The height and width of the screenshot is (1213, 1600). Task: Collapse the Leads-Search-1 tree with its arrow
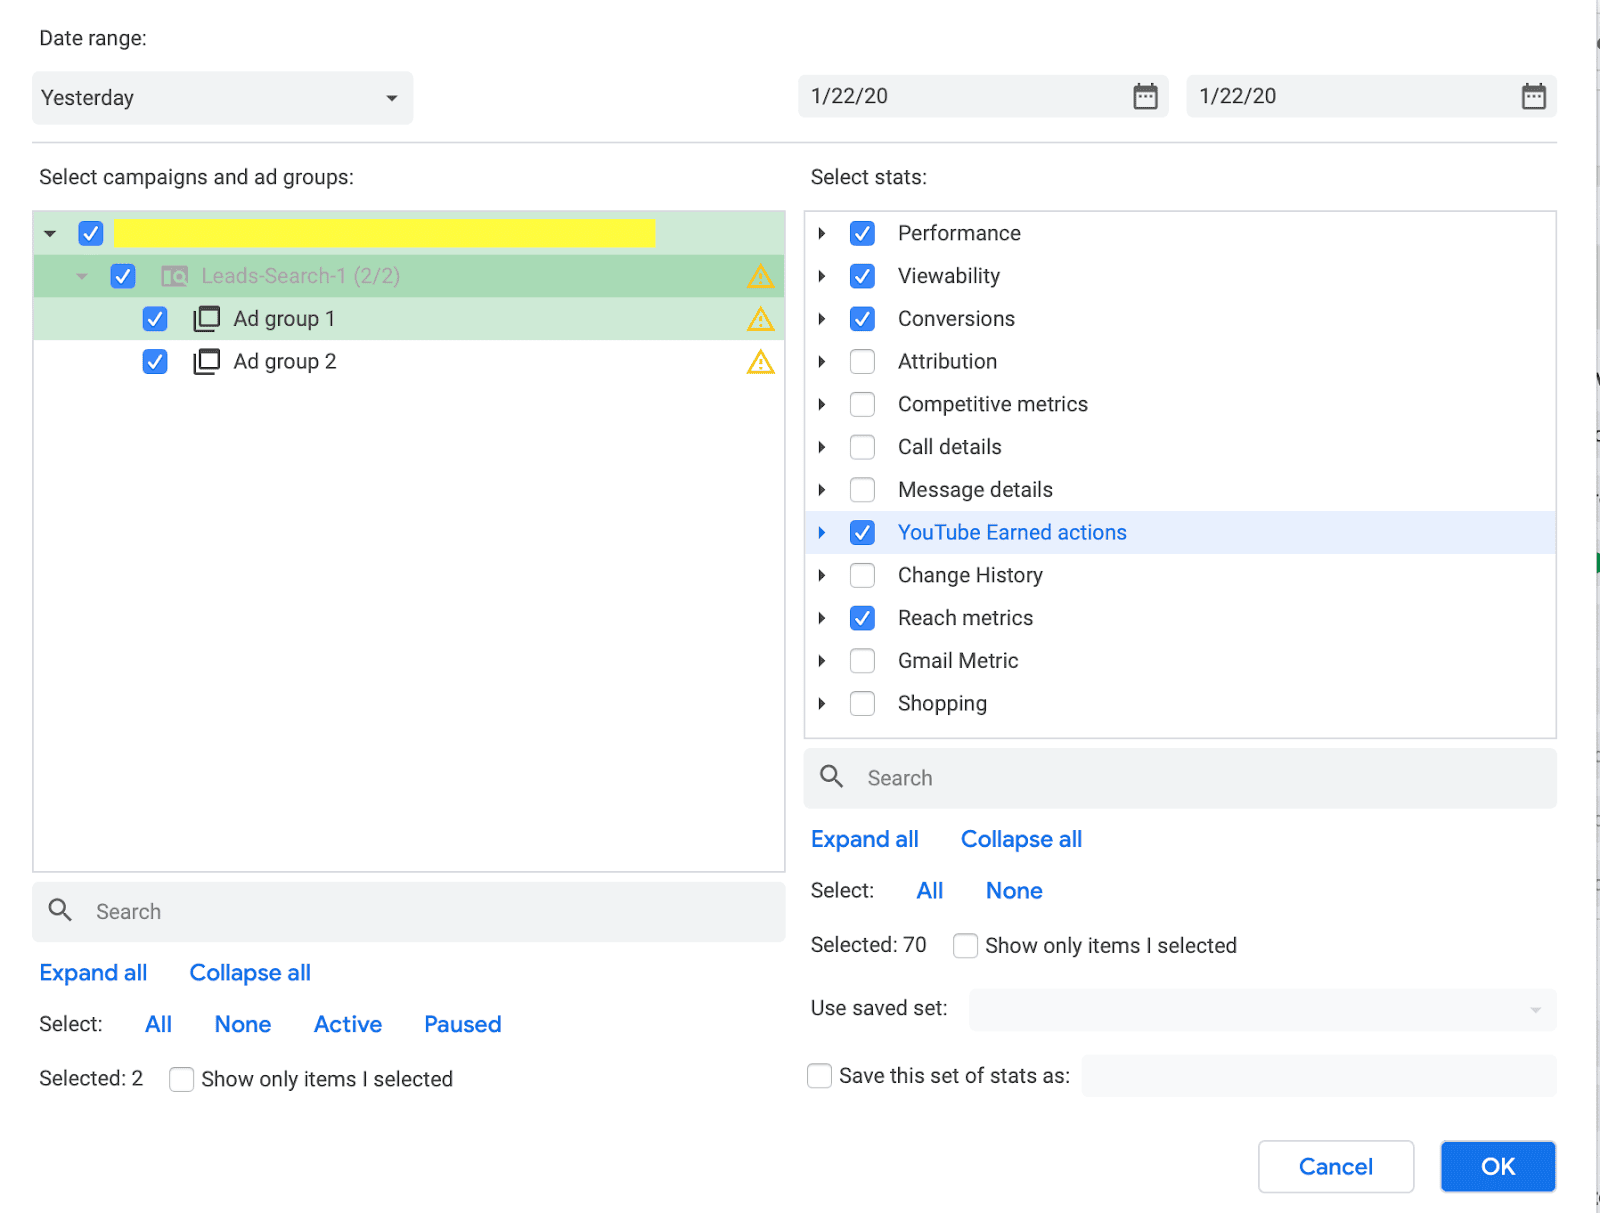point(82,276)
